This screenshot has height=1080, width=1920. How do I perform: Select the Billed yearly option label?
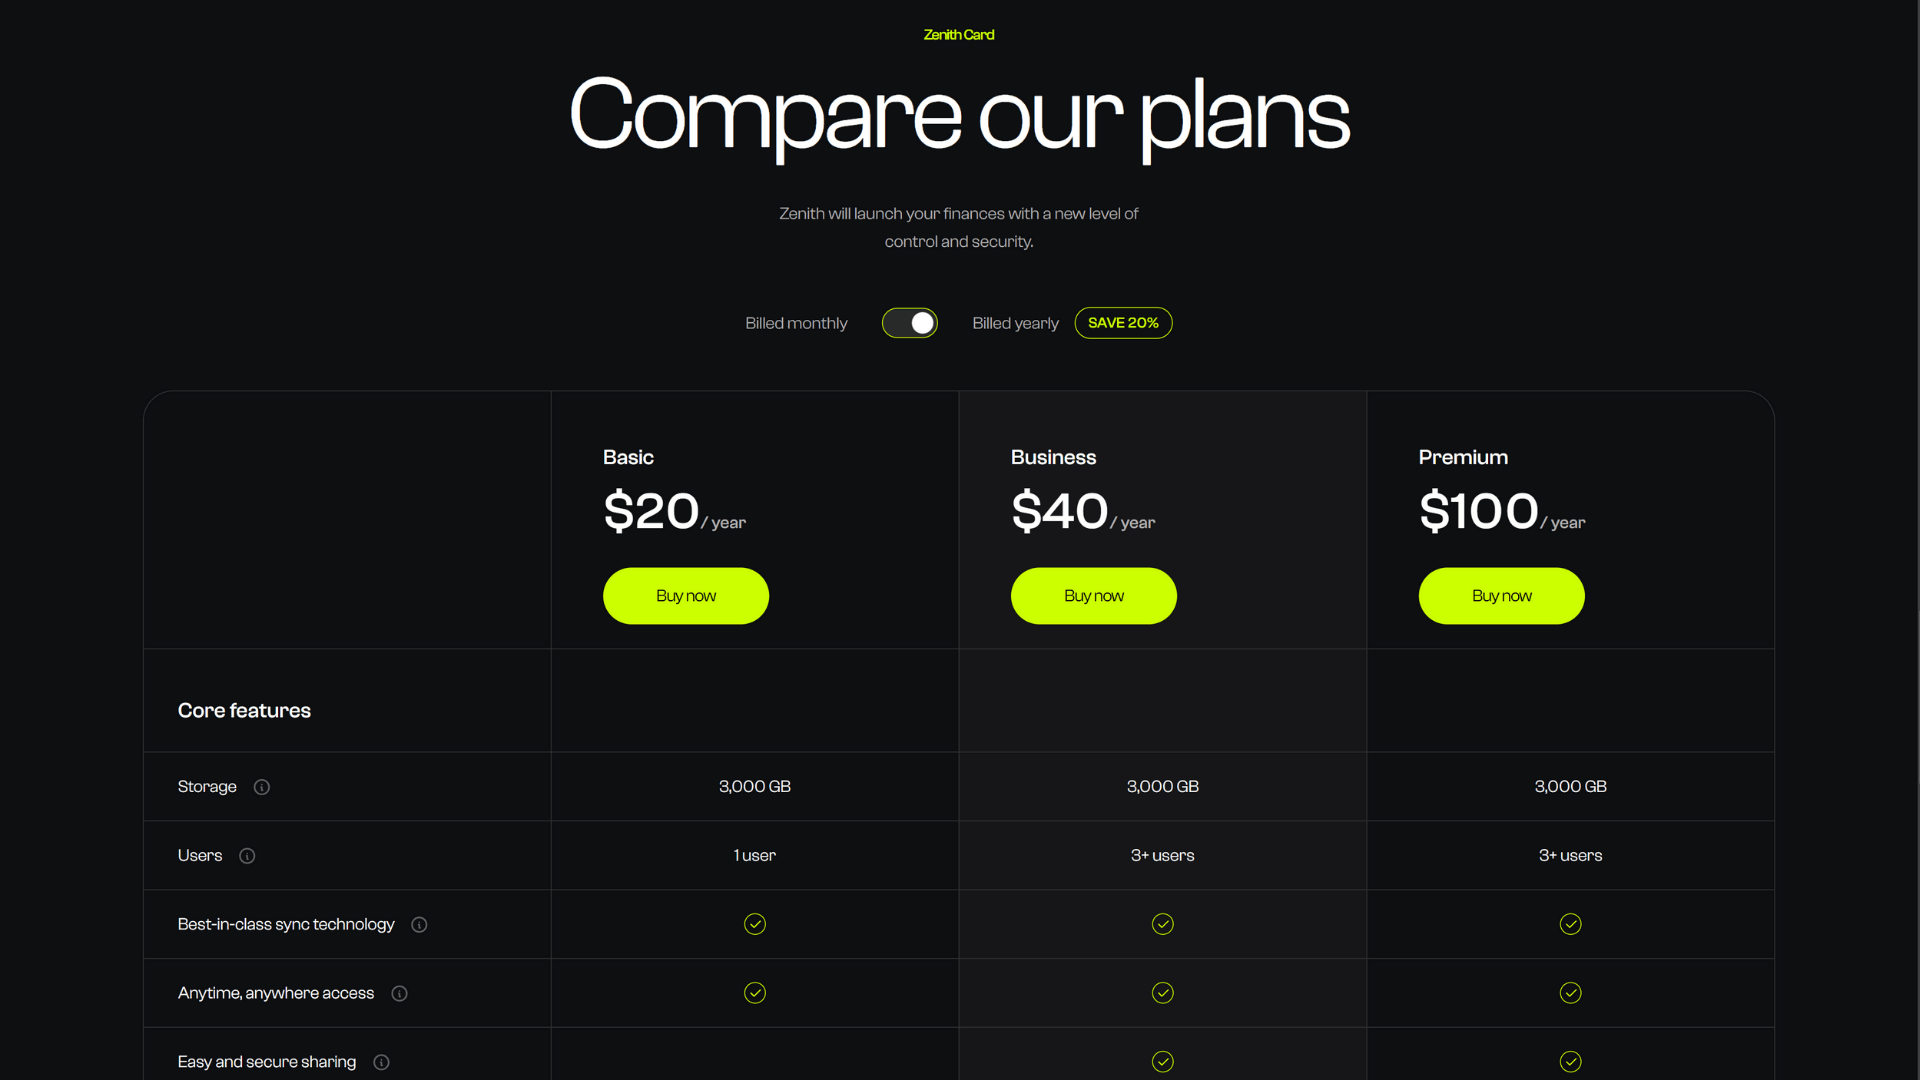point(1015,323)
